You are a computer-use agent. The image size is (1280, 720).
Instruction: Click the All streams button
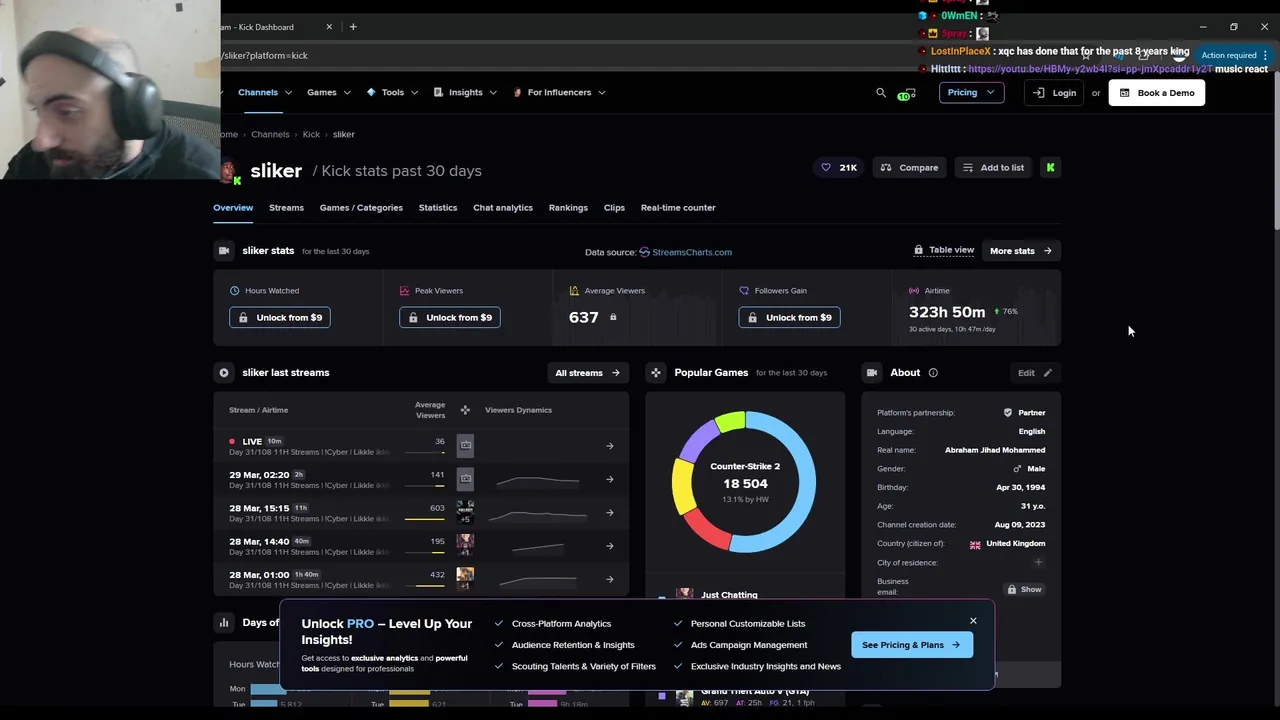point(588,373)
